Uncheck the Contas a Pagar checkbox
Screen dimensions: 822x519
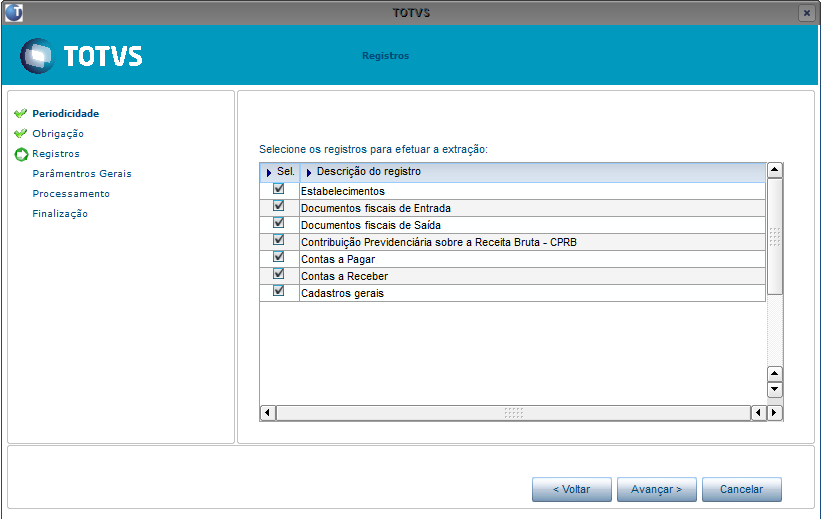(278, 257)
